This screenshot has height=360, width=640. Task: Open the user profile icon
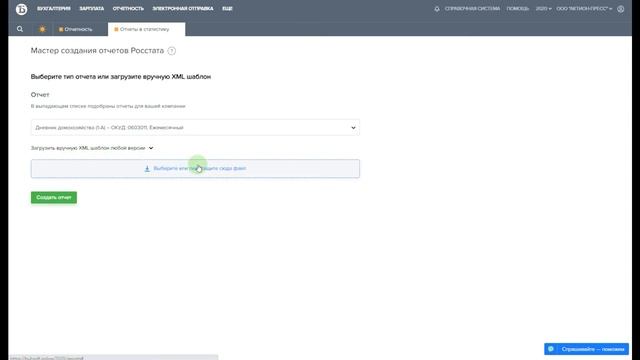coord(620,9)
